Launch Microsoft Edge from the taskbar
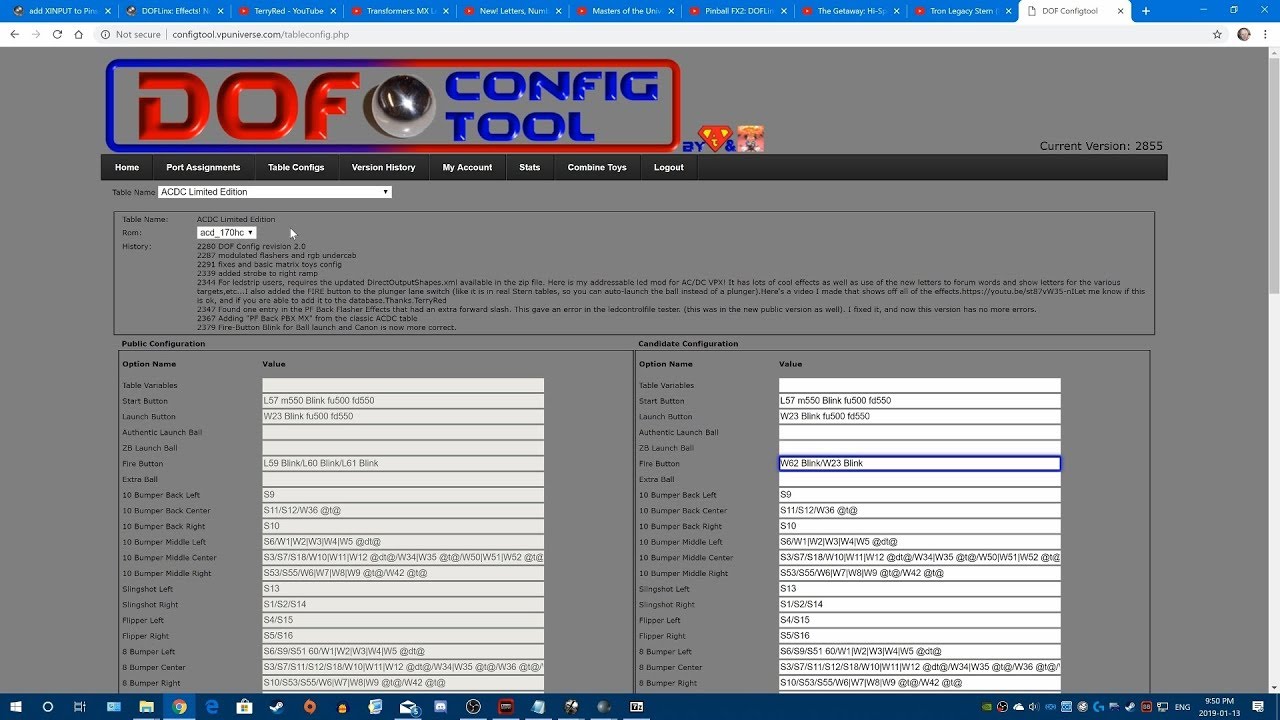 [x=212, y=706]
